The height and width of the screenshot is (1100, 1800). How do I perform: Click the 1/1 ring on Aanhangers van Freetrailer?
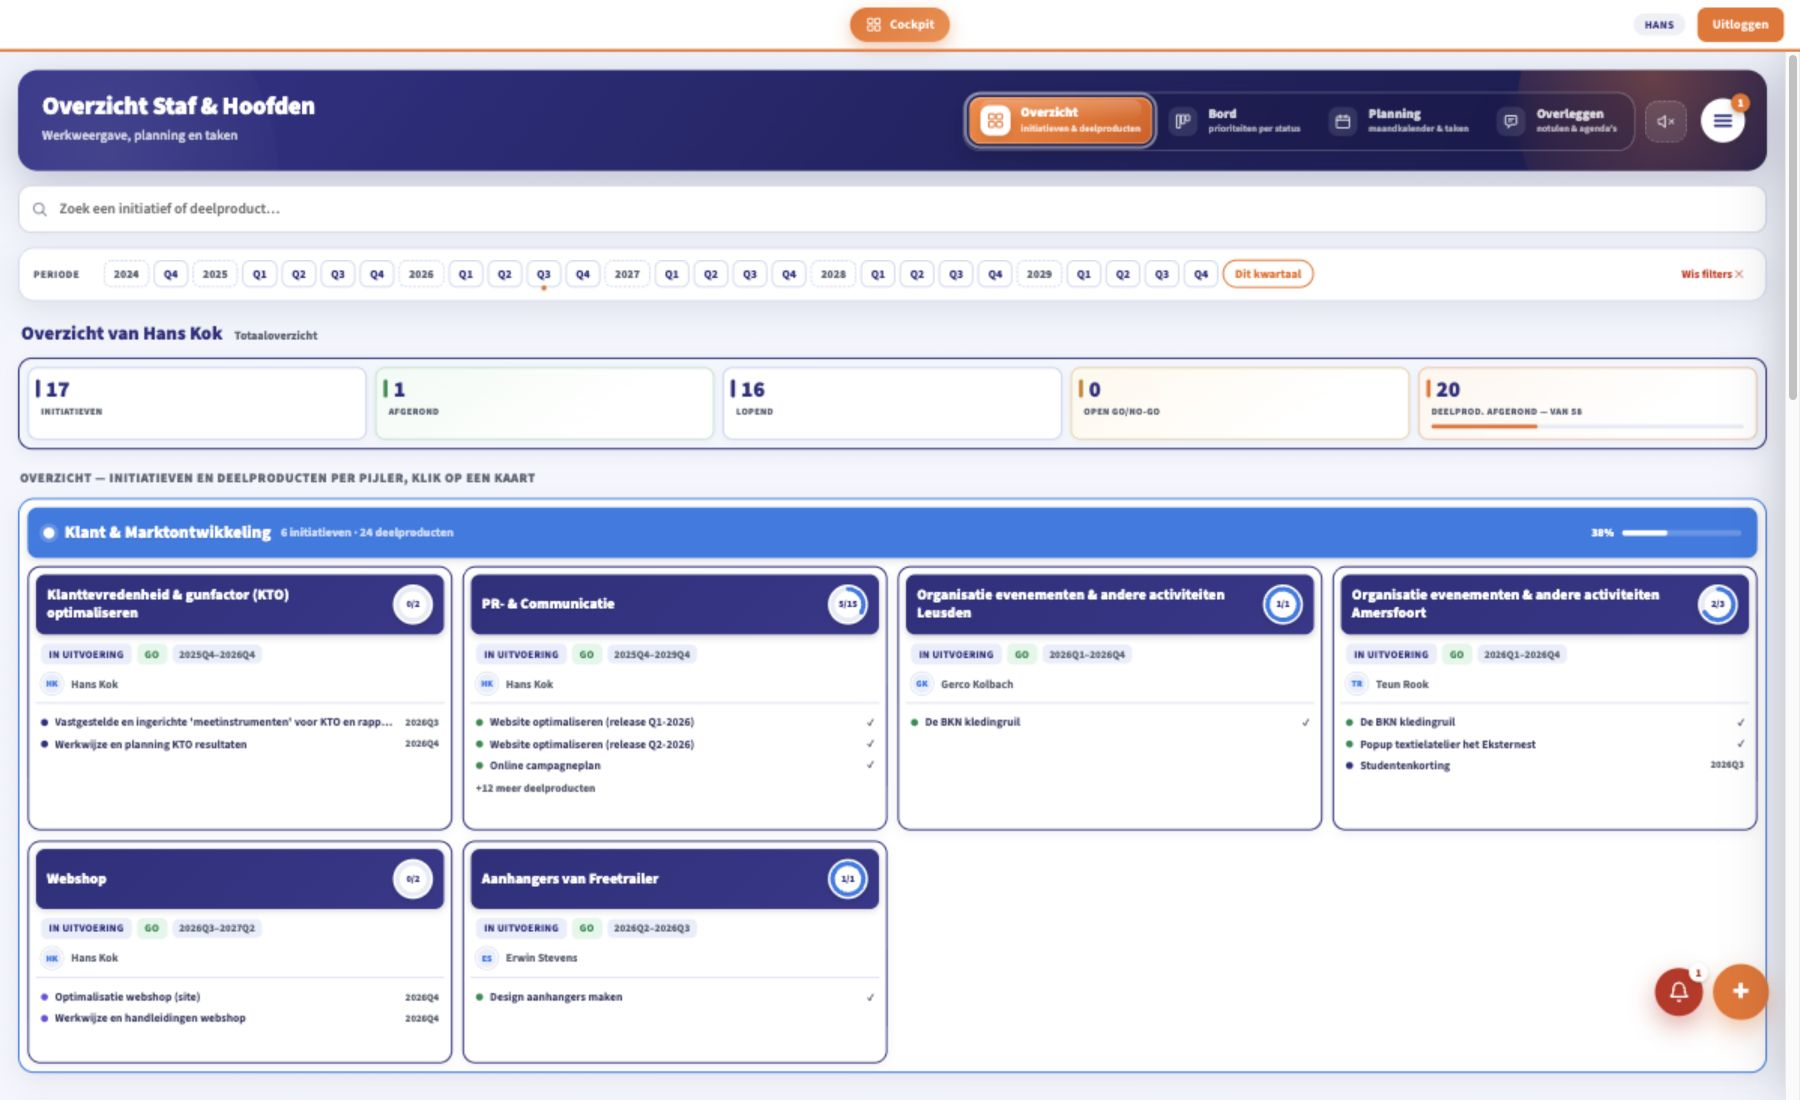(847, 879)
